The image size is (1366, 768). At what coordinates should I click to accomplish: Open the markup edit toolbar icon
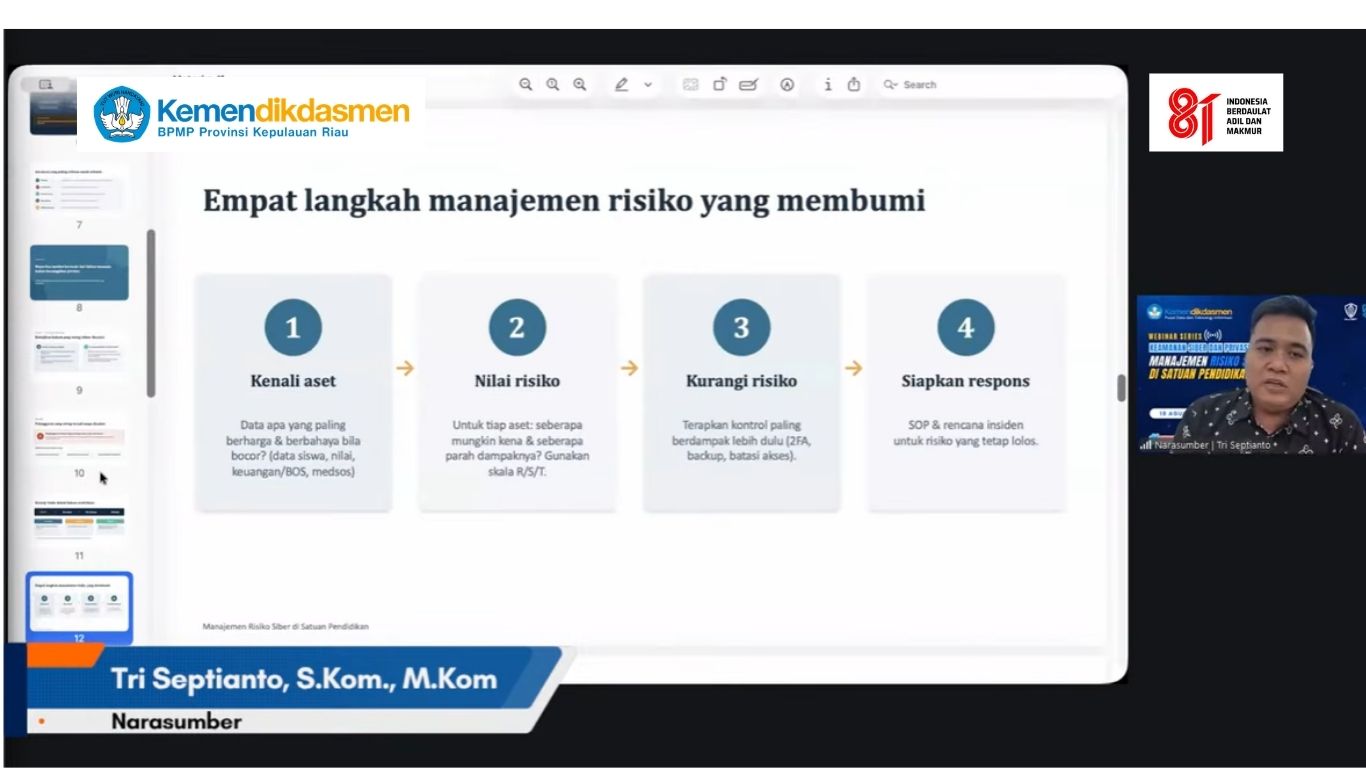748,85
